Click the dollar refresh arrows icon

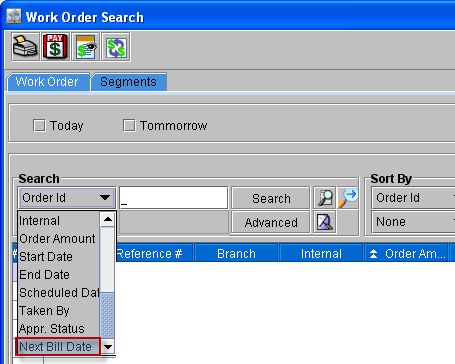click(116, 47)
